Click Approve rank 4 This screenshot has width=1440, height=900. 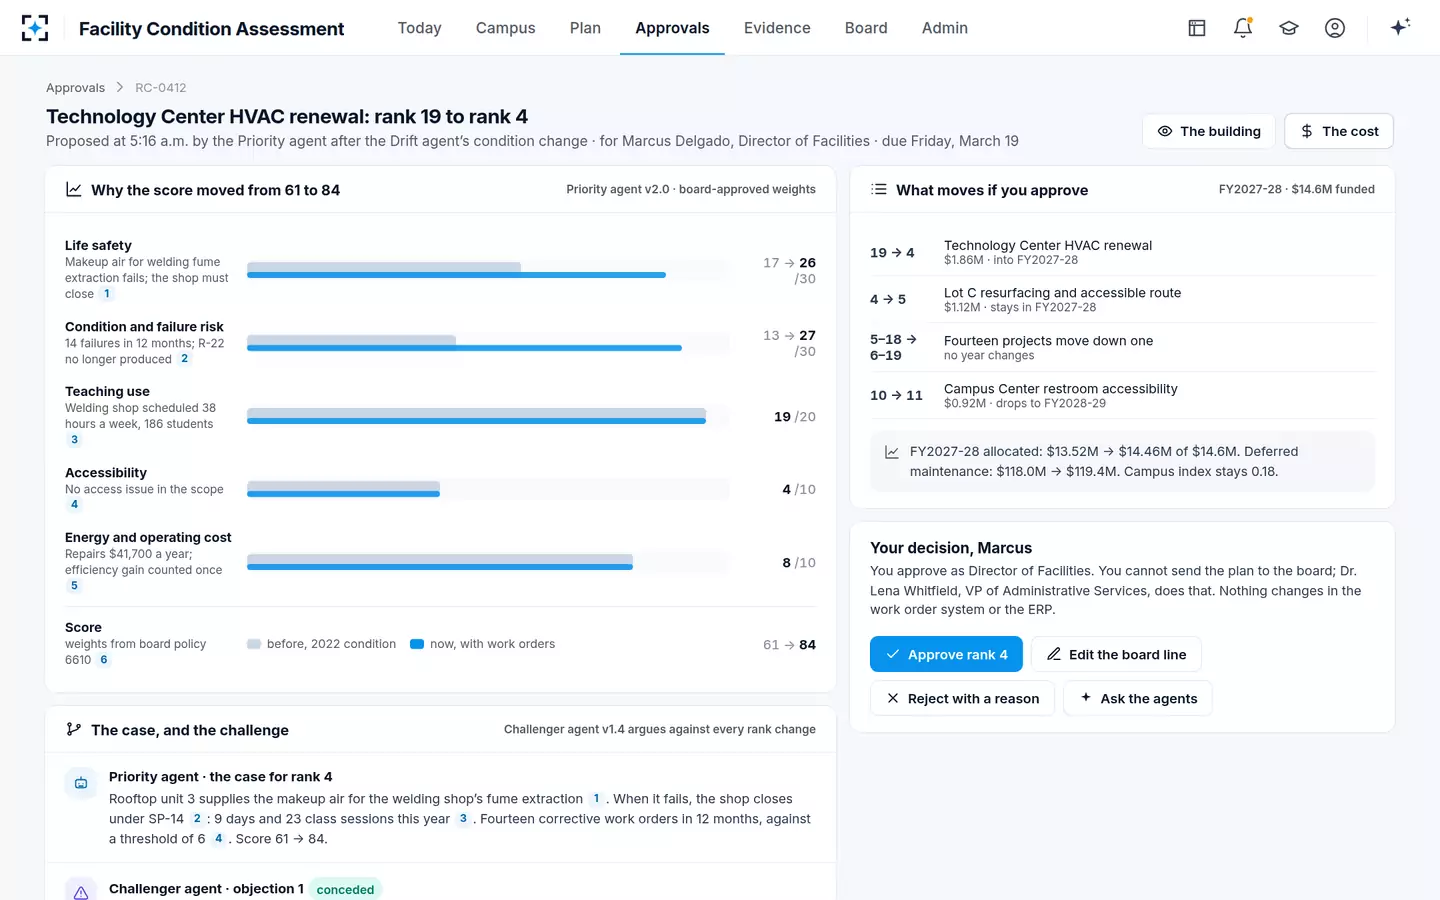tap(946, 654)
